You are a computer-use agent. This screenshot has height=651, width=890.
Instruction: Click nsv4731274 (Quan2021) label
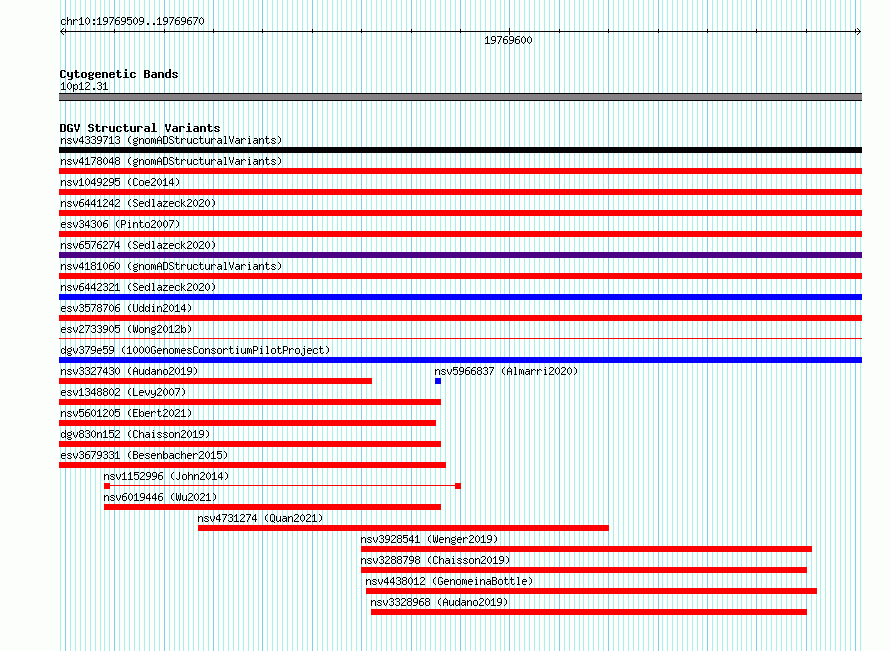[260, 518]
